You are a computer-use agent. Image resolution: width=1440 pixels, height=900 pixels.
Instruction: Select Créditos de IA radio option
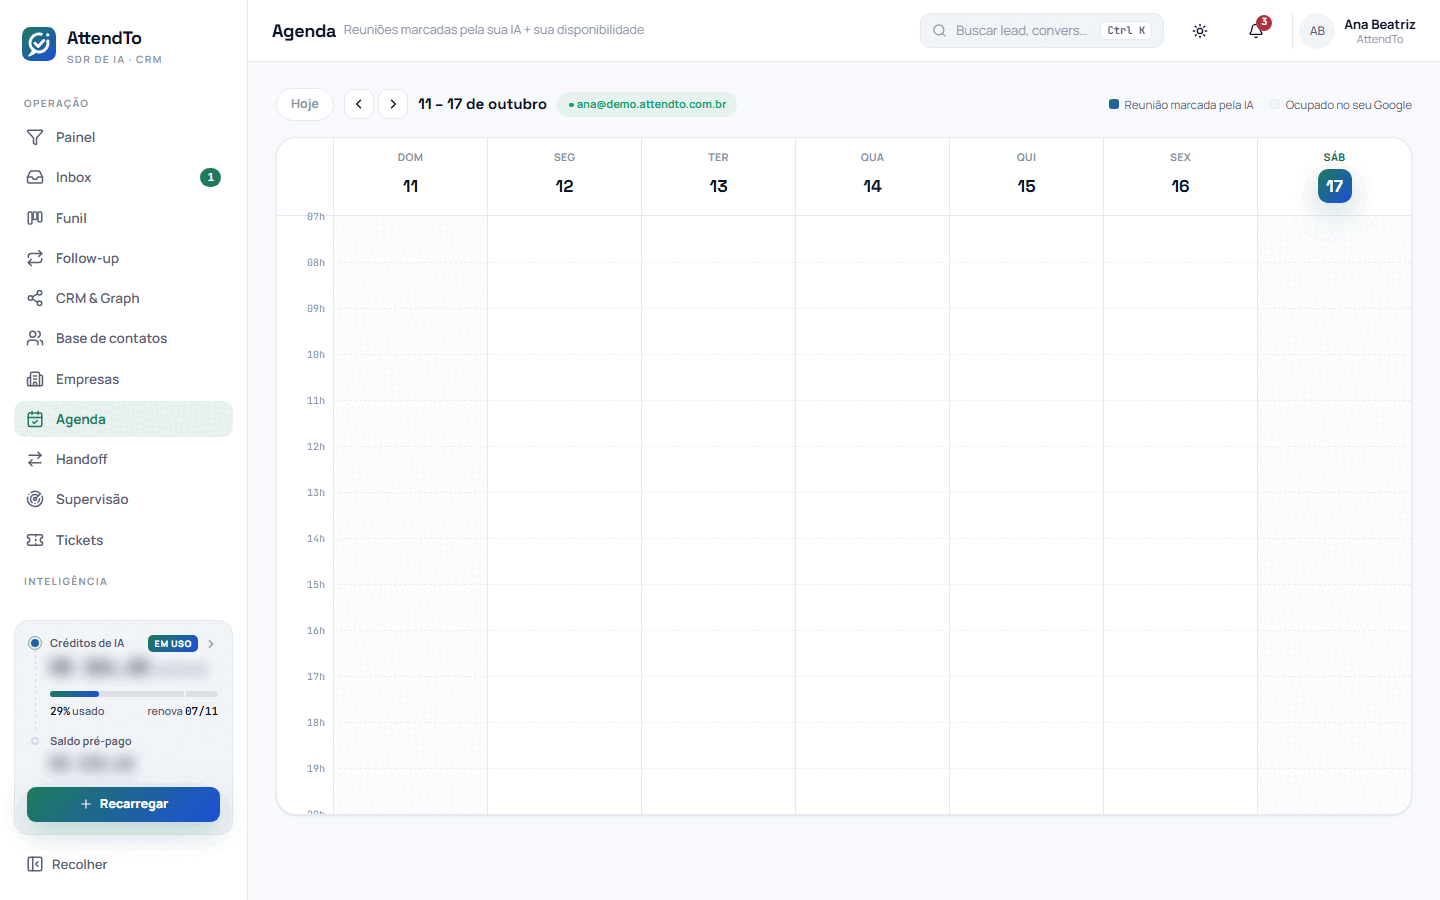point(35,643)
